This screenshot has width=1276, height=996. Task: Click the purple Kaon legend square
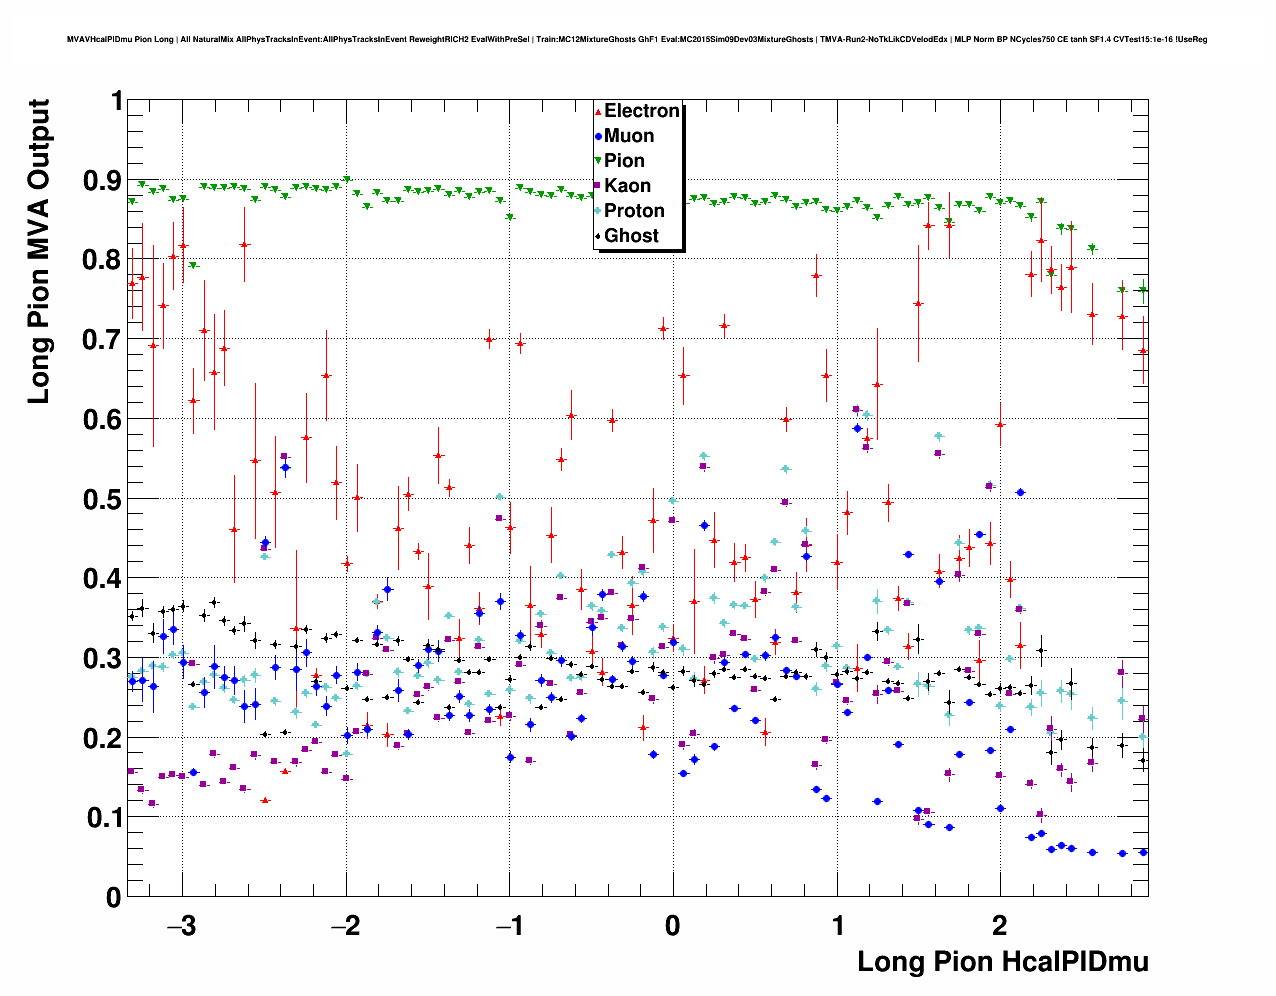pyautogui.click(x=598, y=186)
